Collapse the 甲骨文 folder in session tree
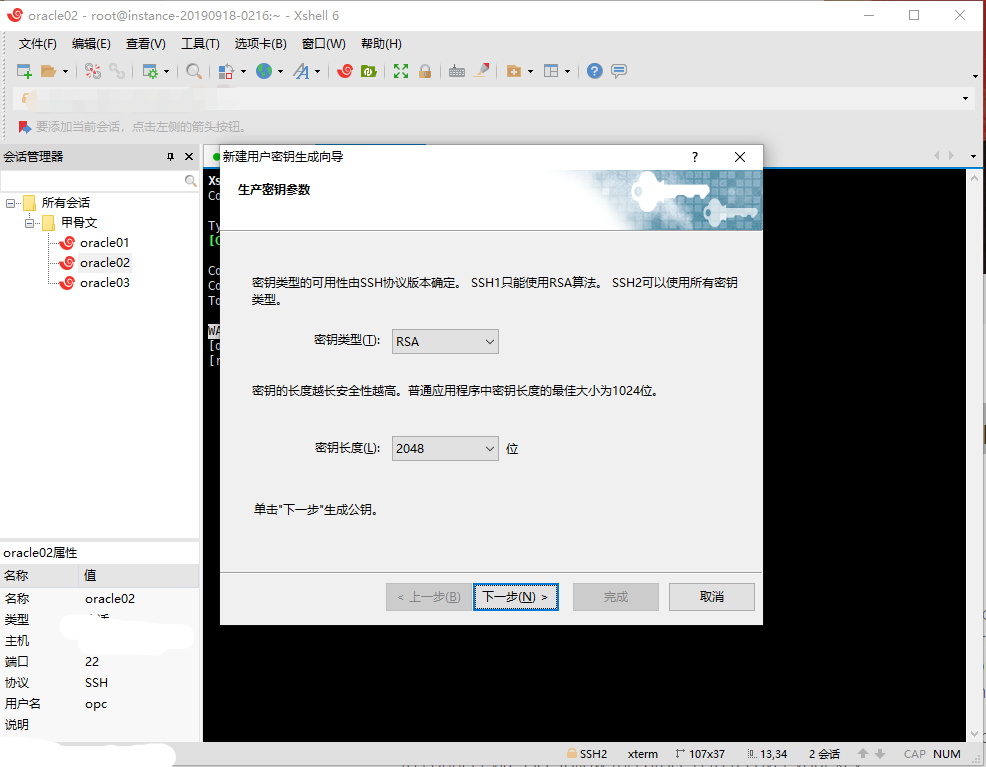The image size is (986, 767). 29,222
